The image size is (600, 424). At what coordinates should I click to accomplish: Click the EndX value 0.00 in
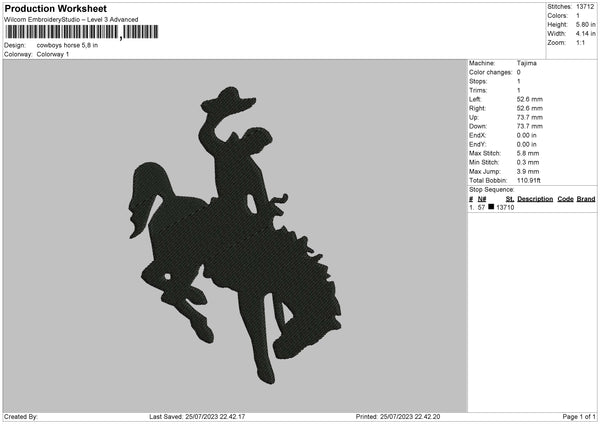(527, 135)
